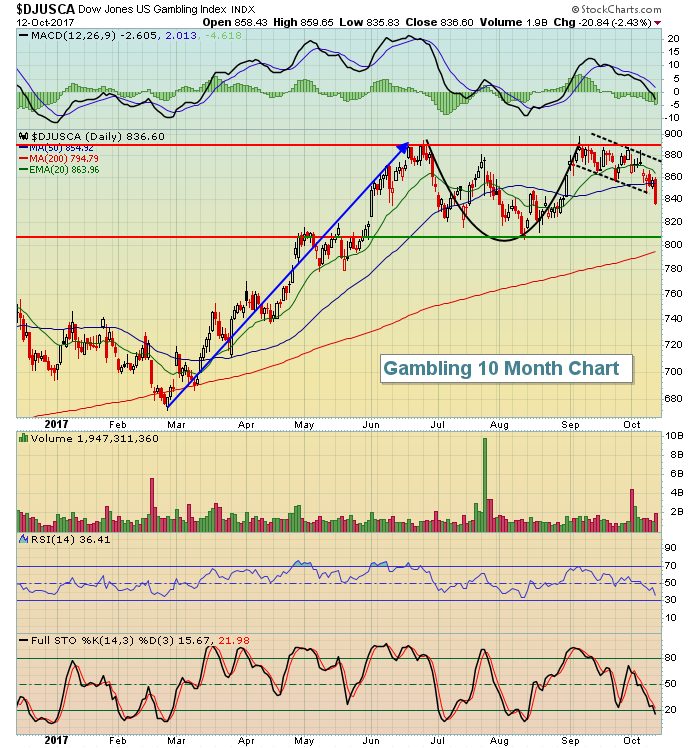The image size is (700, 748).
Task: Click the Low 835.83 value
Action: click(x=369, y=22)
